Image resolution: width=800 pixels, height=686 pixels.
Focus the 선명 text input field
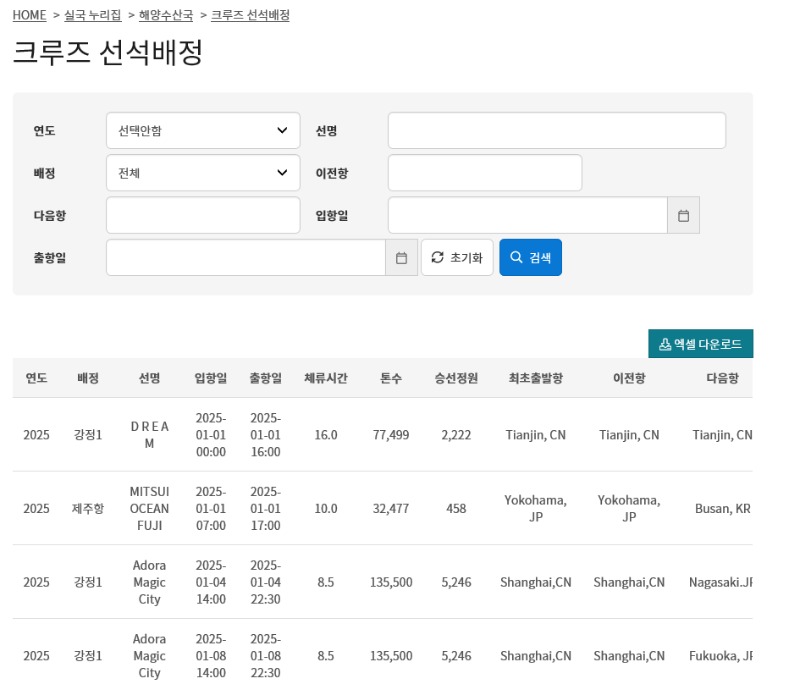pyautogui.click(x=557, y=131)
